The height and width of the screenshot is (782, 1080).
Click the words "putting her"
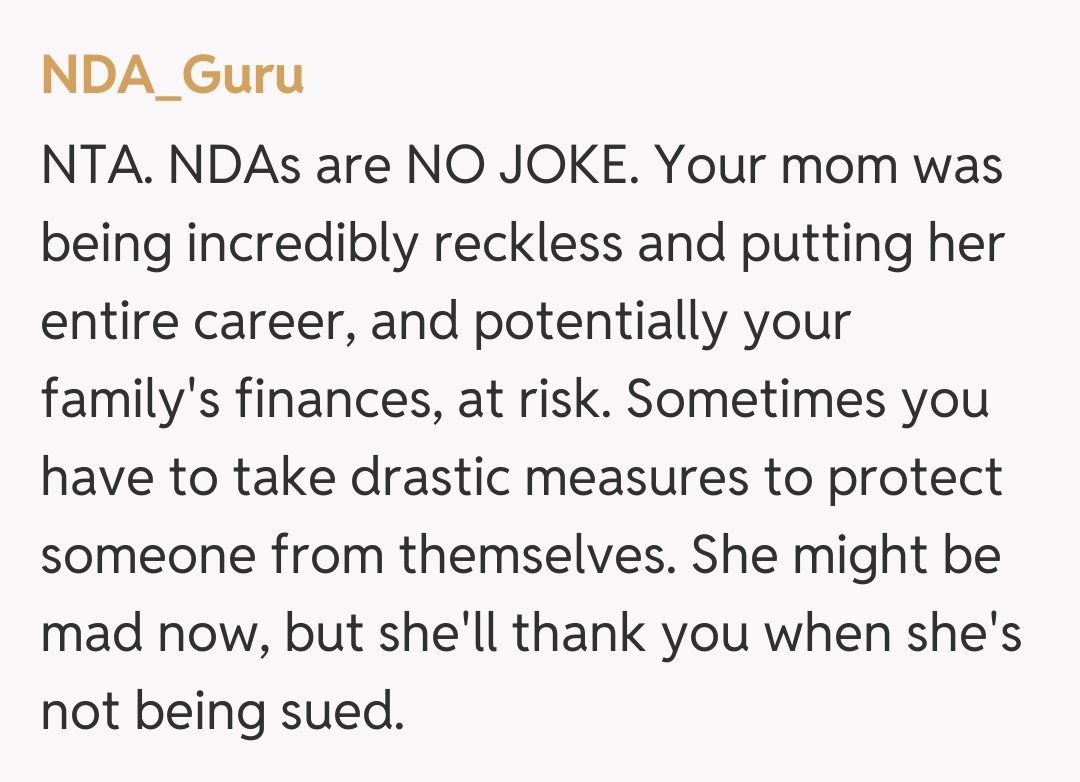[872, 244]
